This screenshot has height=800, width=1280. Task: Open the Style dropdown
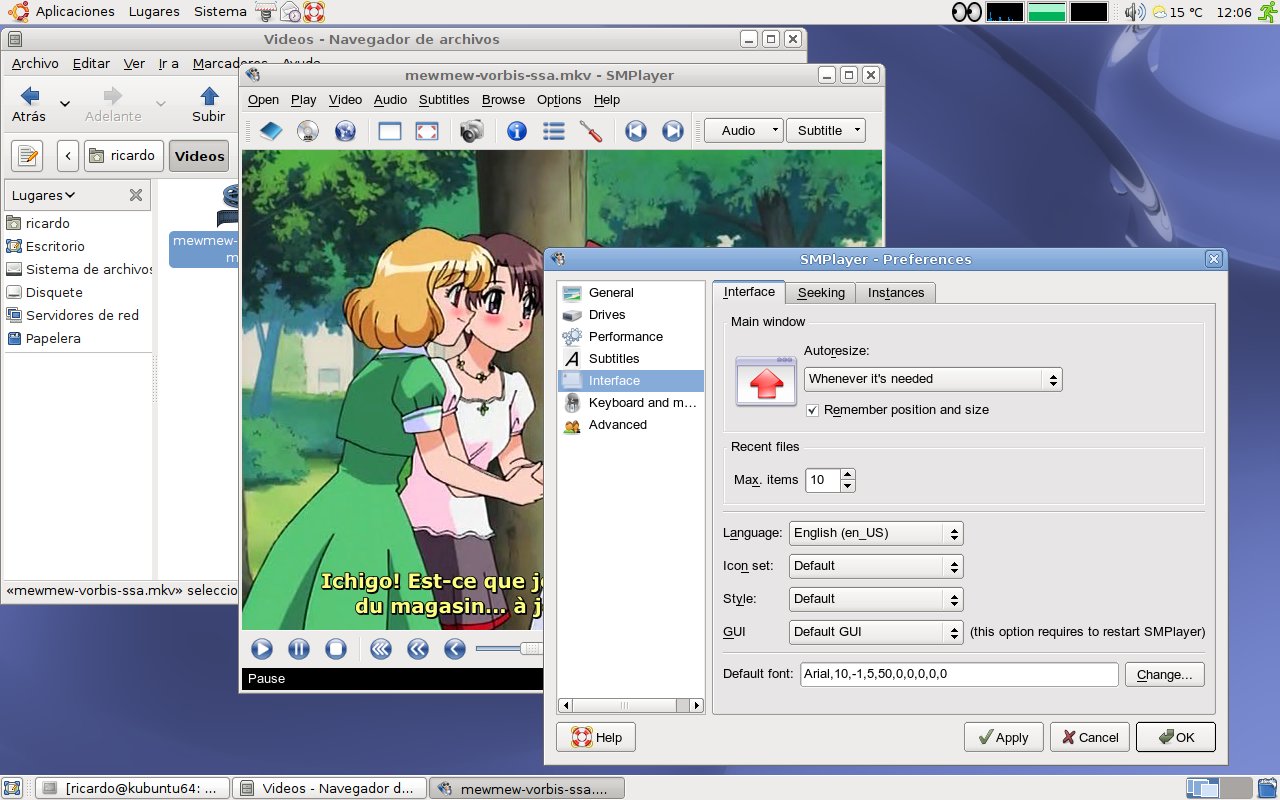coord(876,599)
